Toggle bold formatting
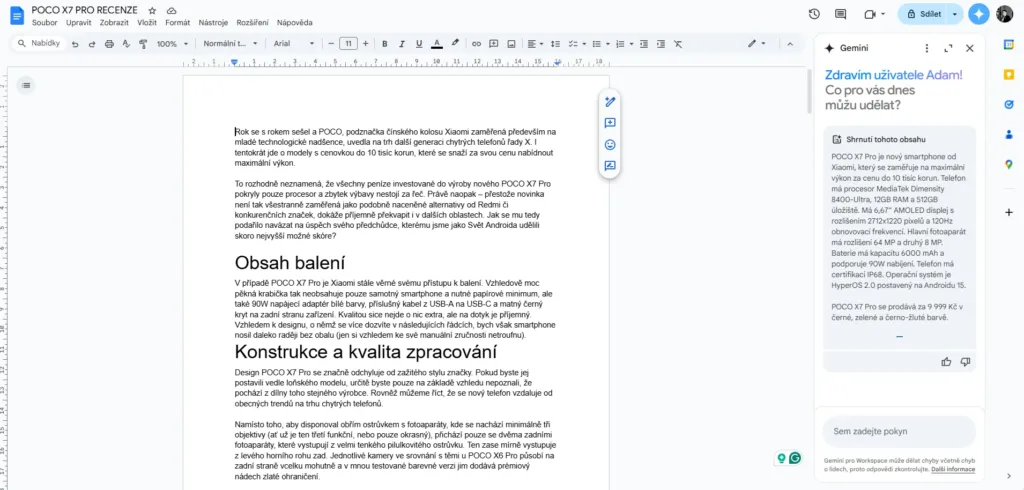 [385, 44]
